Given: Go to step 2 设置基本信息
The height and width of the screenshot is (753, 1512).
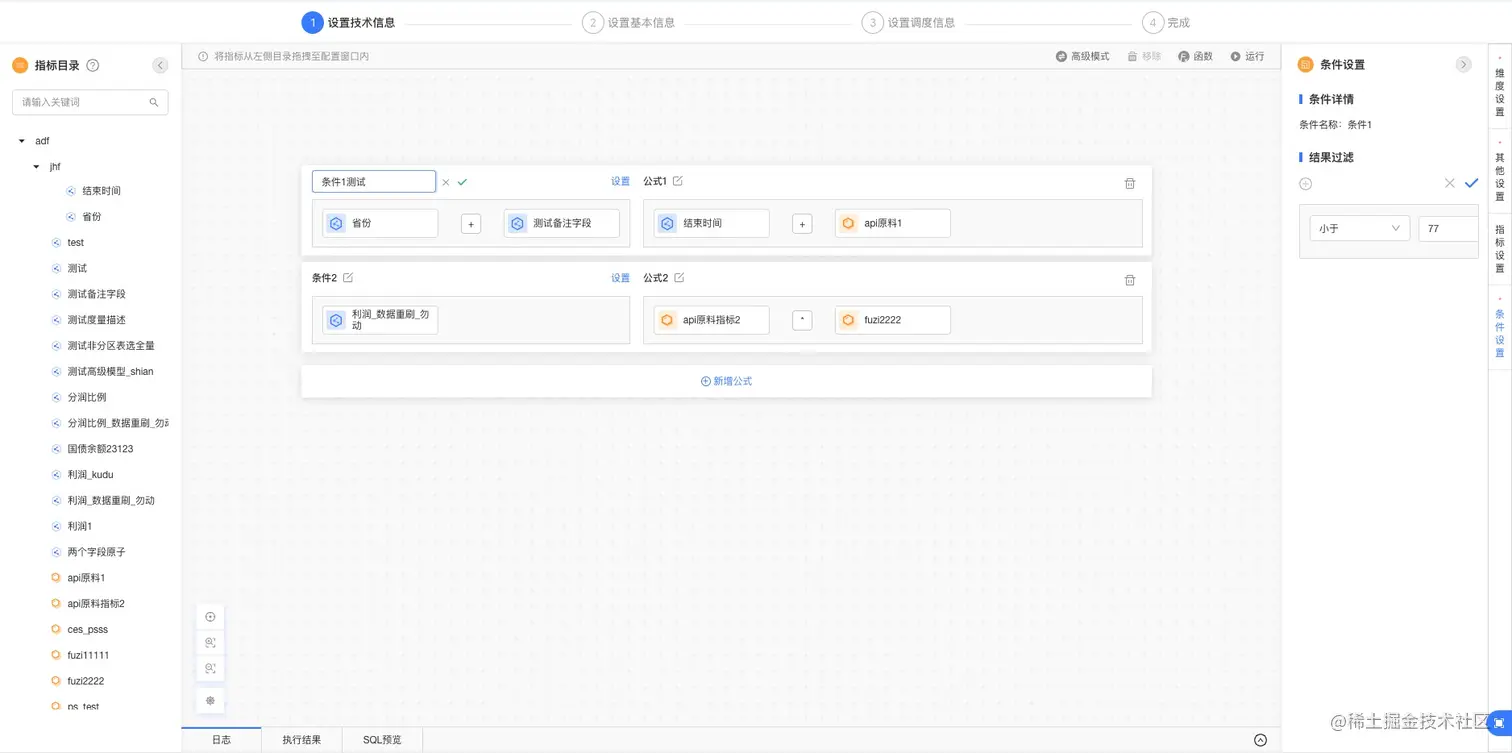Looking at the screenshot, I should (629, 22).
